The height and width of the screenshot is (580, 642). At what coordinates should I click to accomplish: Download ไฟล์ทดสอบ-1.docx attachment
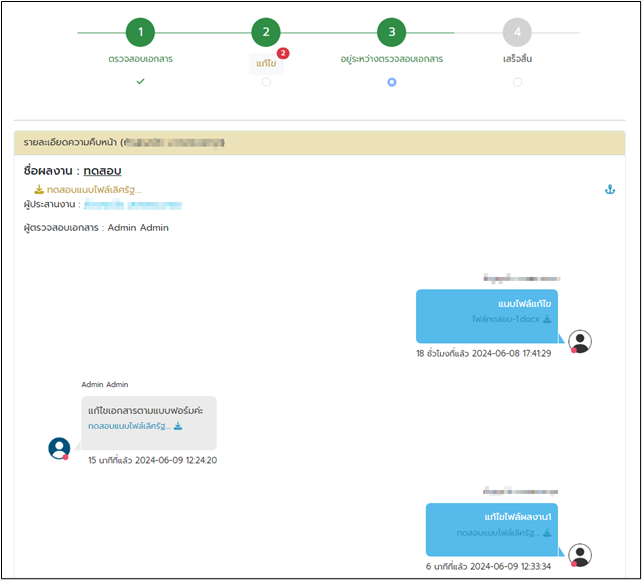click(506, 319)
